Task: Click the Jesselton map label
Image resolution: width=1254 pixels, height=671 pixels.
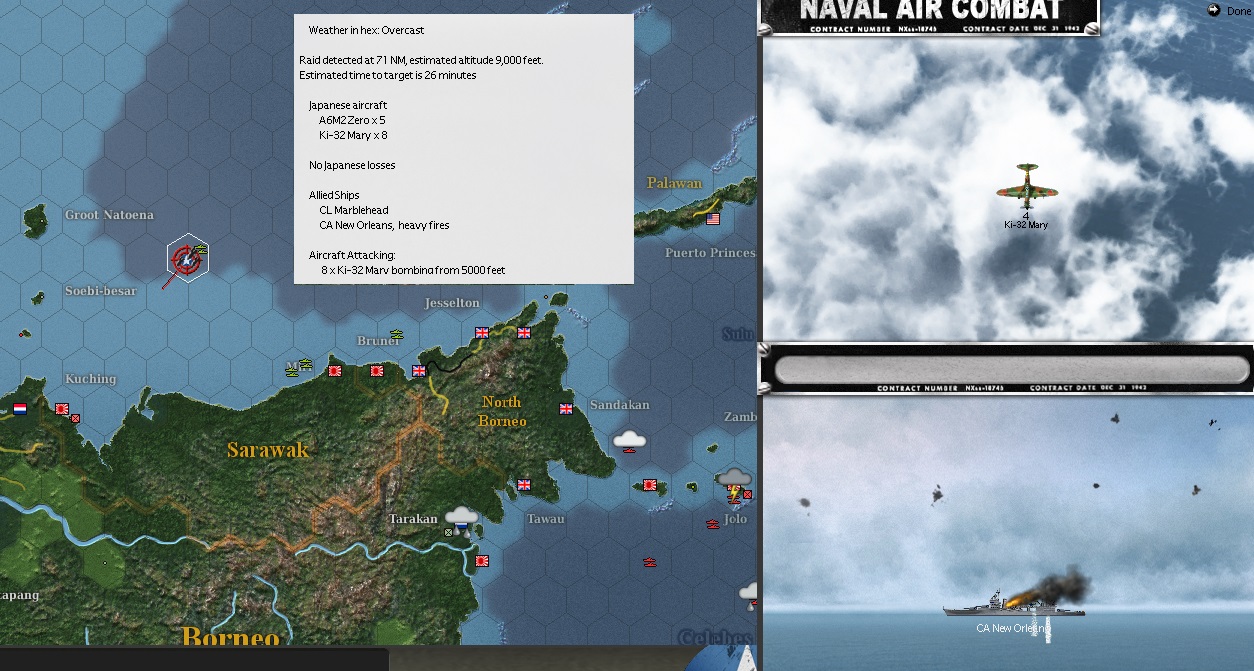Action: 452,303
